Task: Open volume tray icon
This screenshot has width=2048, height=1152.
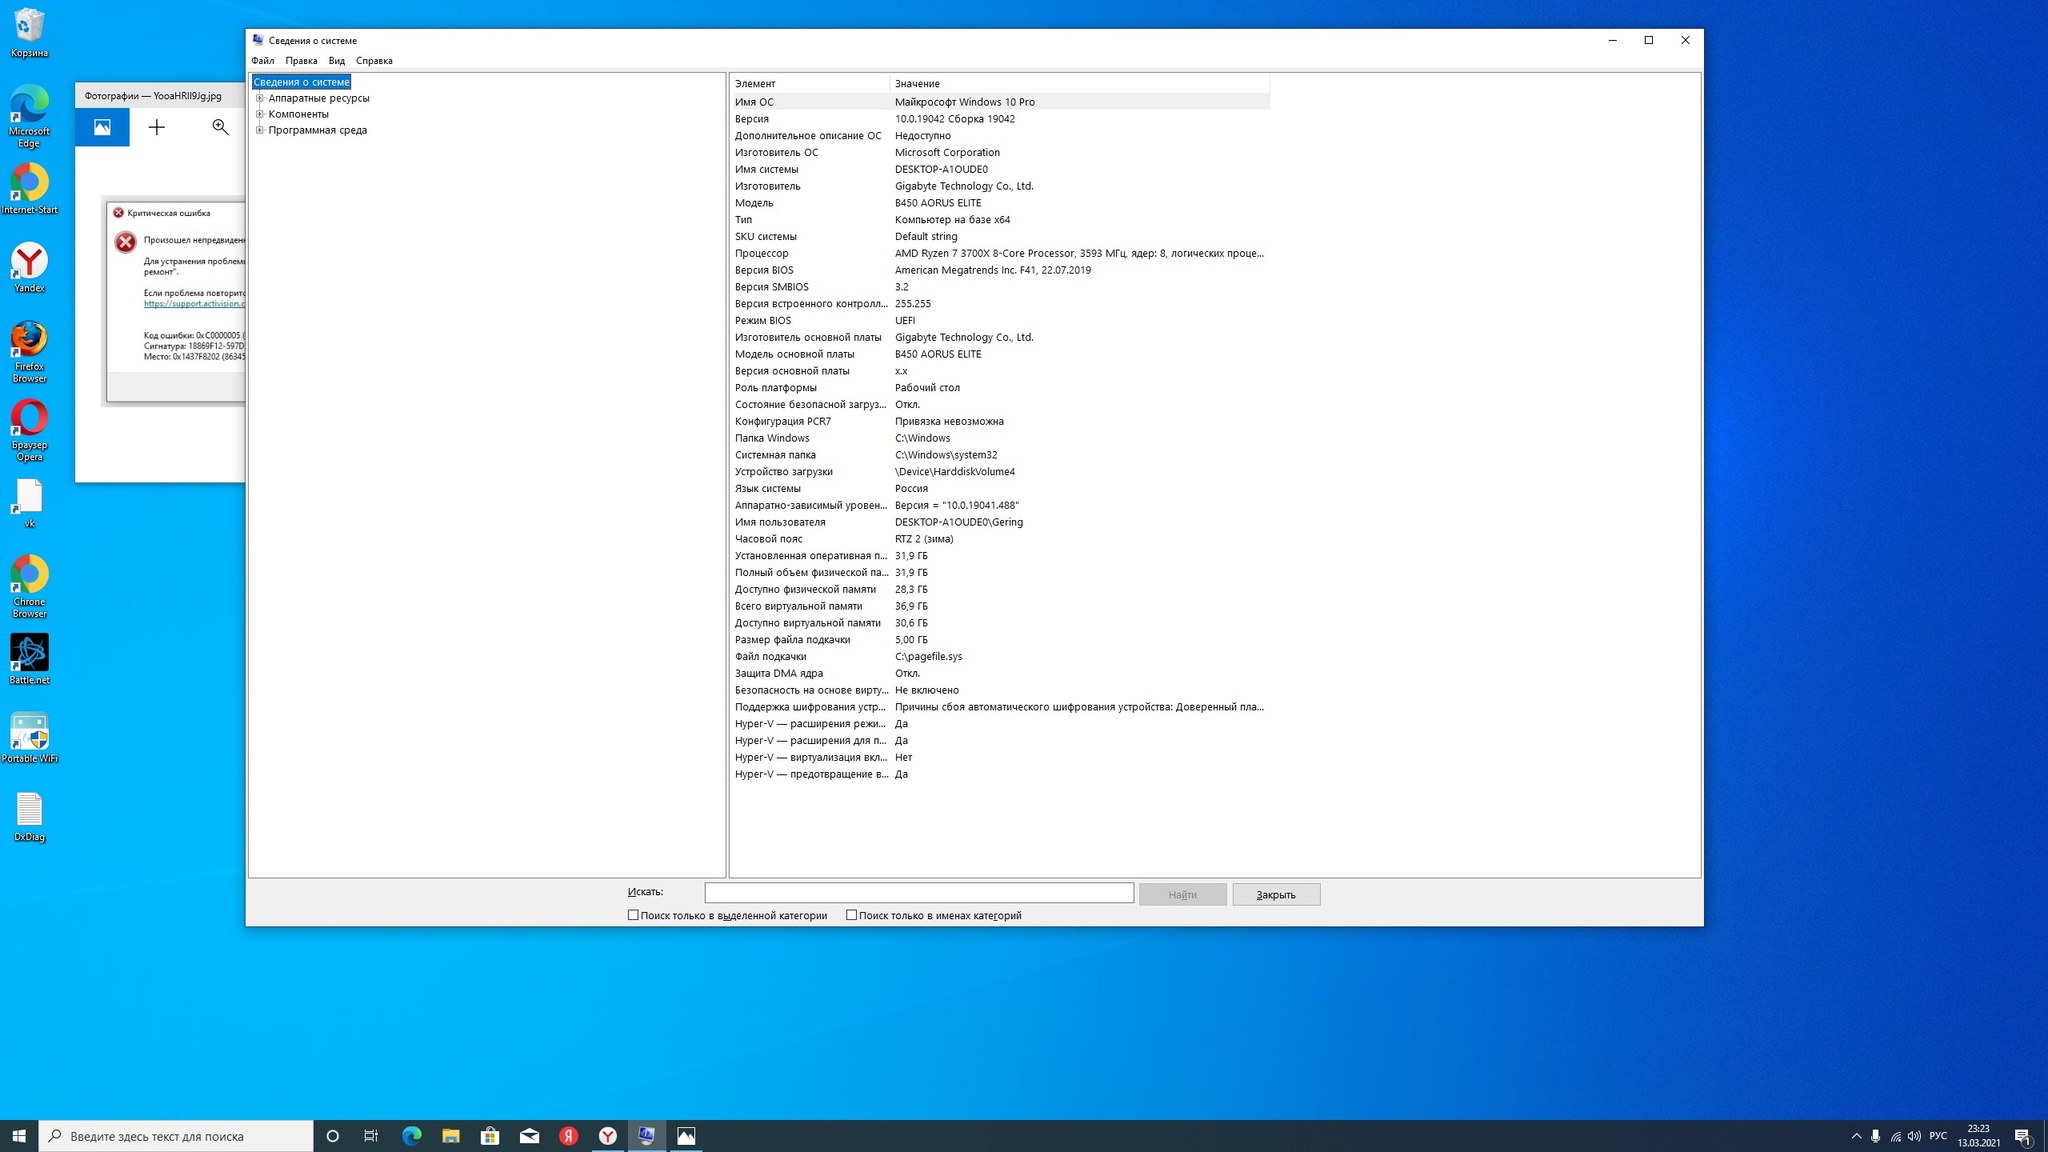Action: 1914,1136
